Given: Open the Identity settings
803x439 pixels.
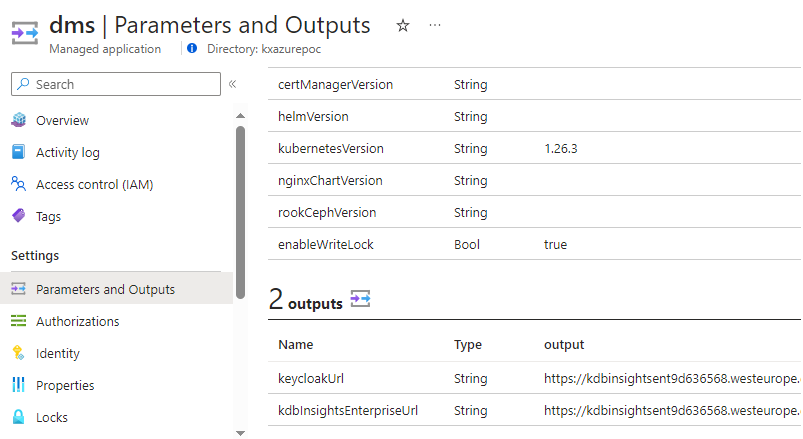Looking at the screenshot, I should (58, 353).
